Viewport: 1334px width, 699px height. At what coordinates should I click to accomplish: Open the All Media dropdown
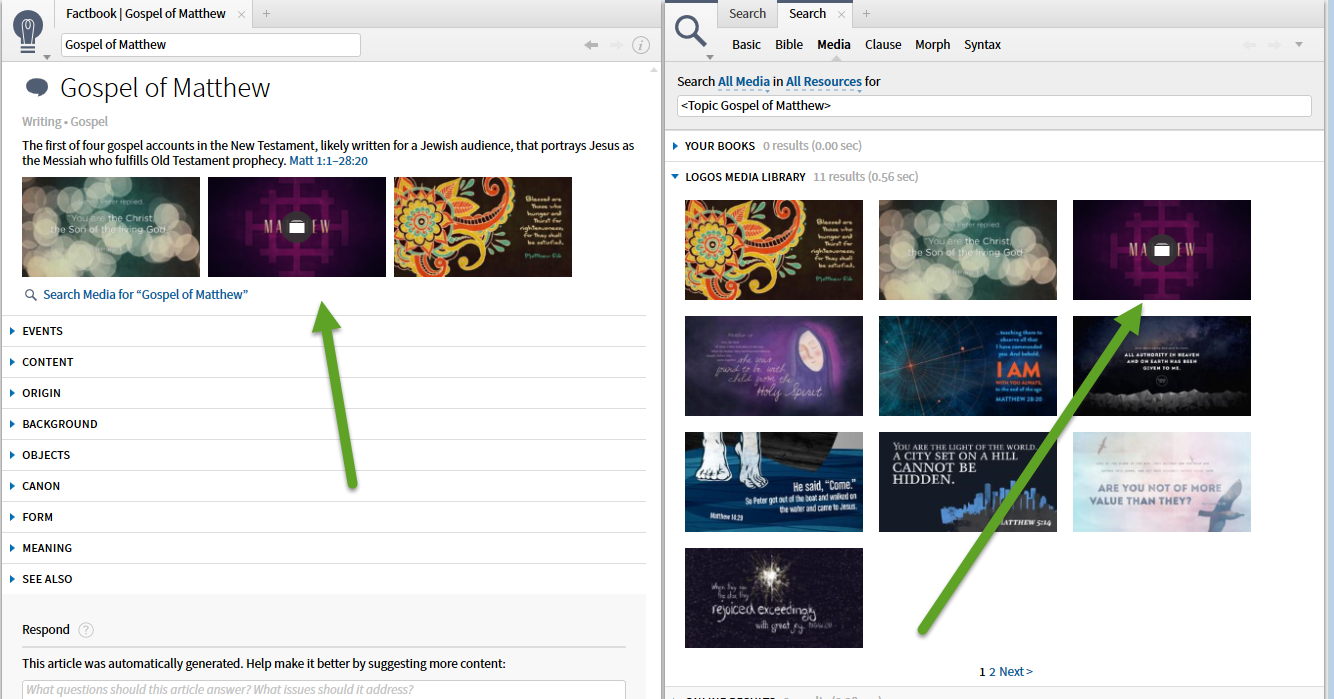coord(744,82)
